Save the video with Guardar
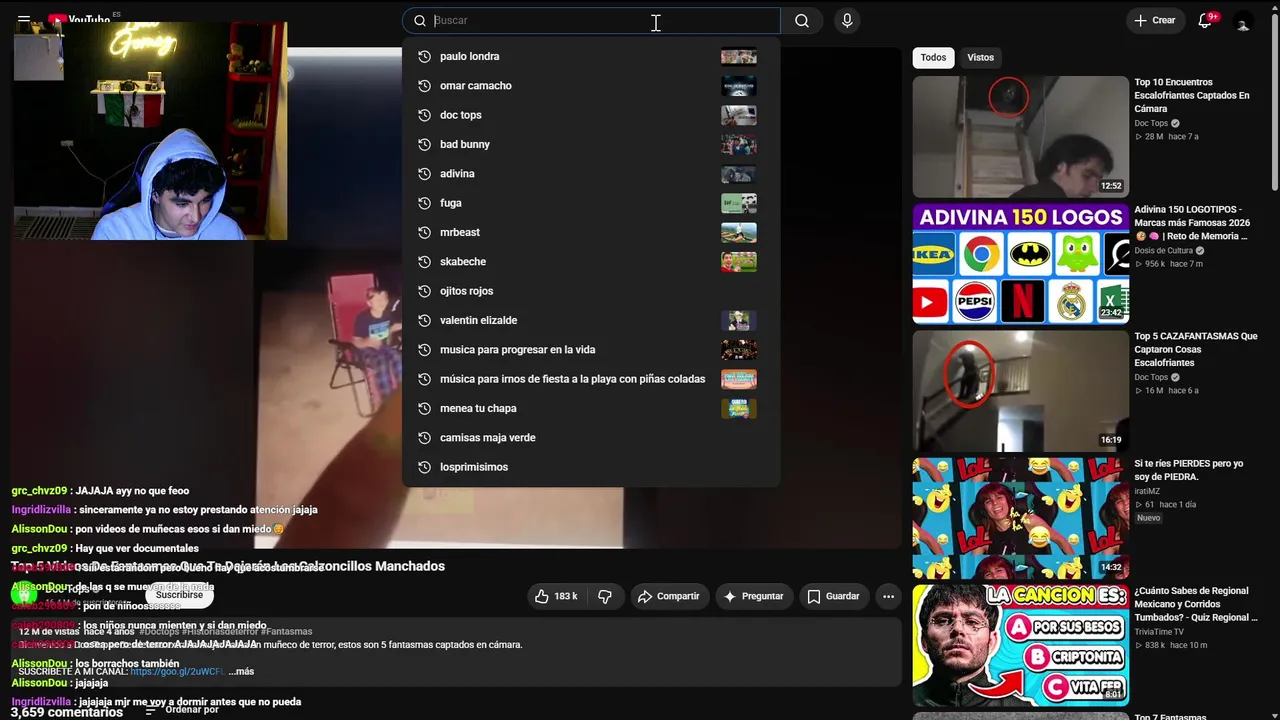Image resolution: width=1280 pixels, height=720 pixels. pos(833,596)
